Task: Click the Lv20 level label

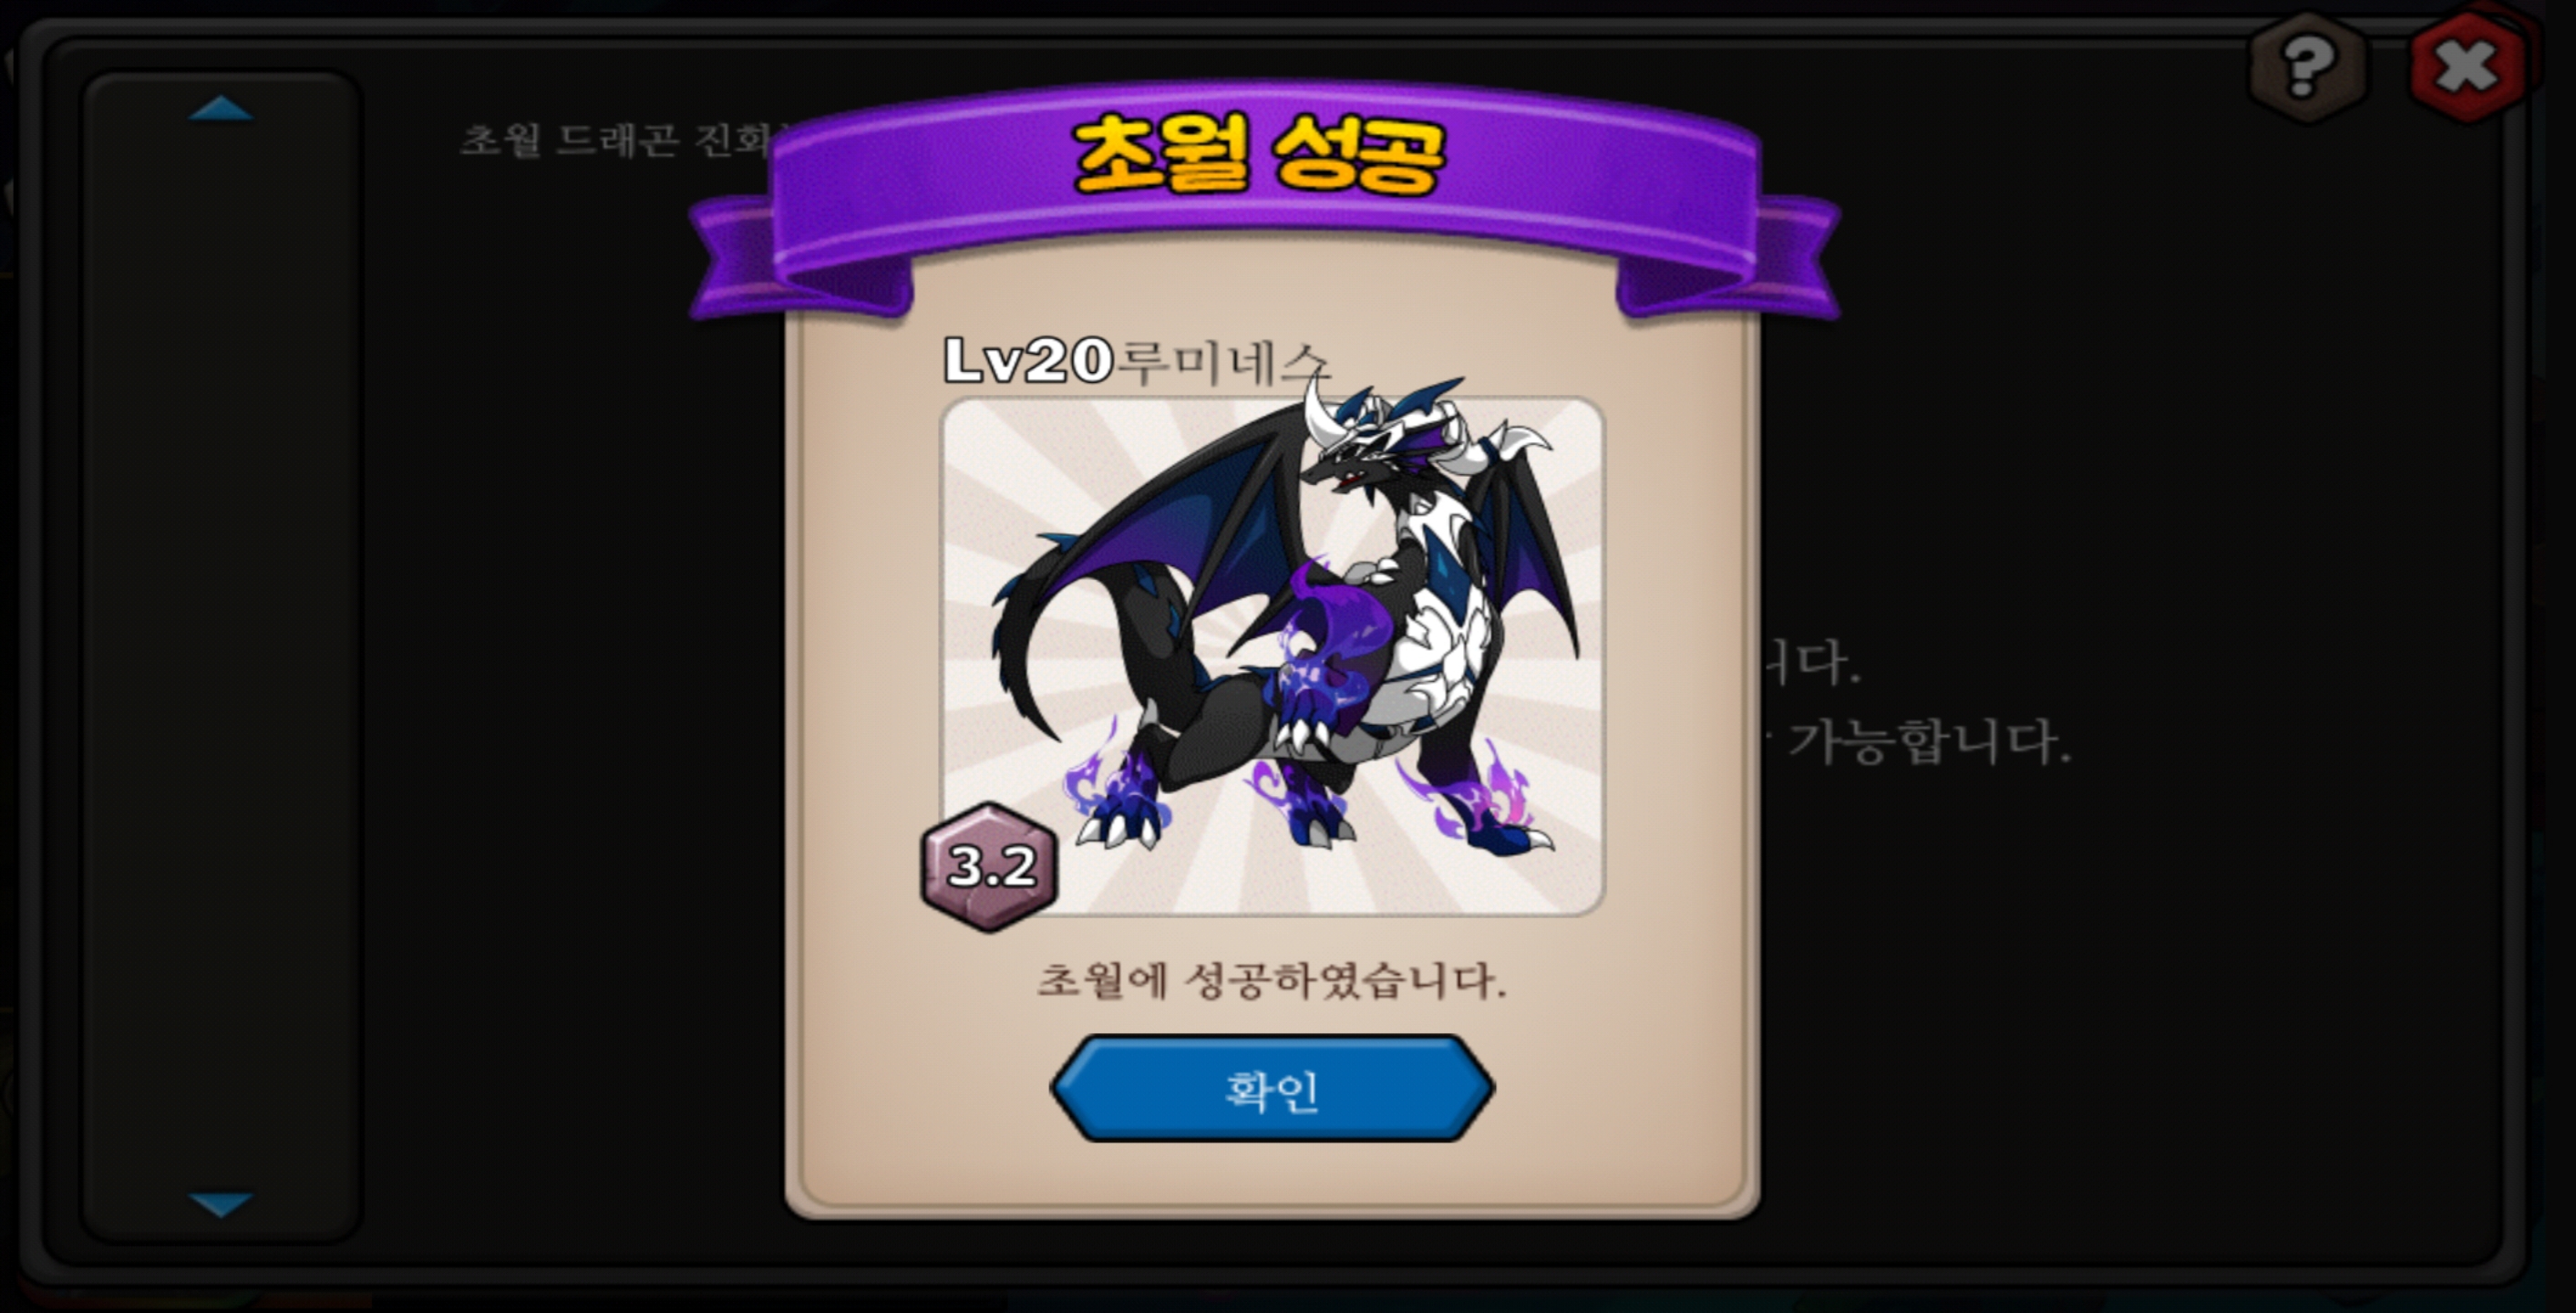Action: tap(1028, 360)
